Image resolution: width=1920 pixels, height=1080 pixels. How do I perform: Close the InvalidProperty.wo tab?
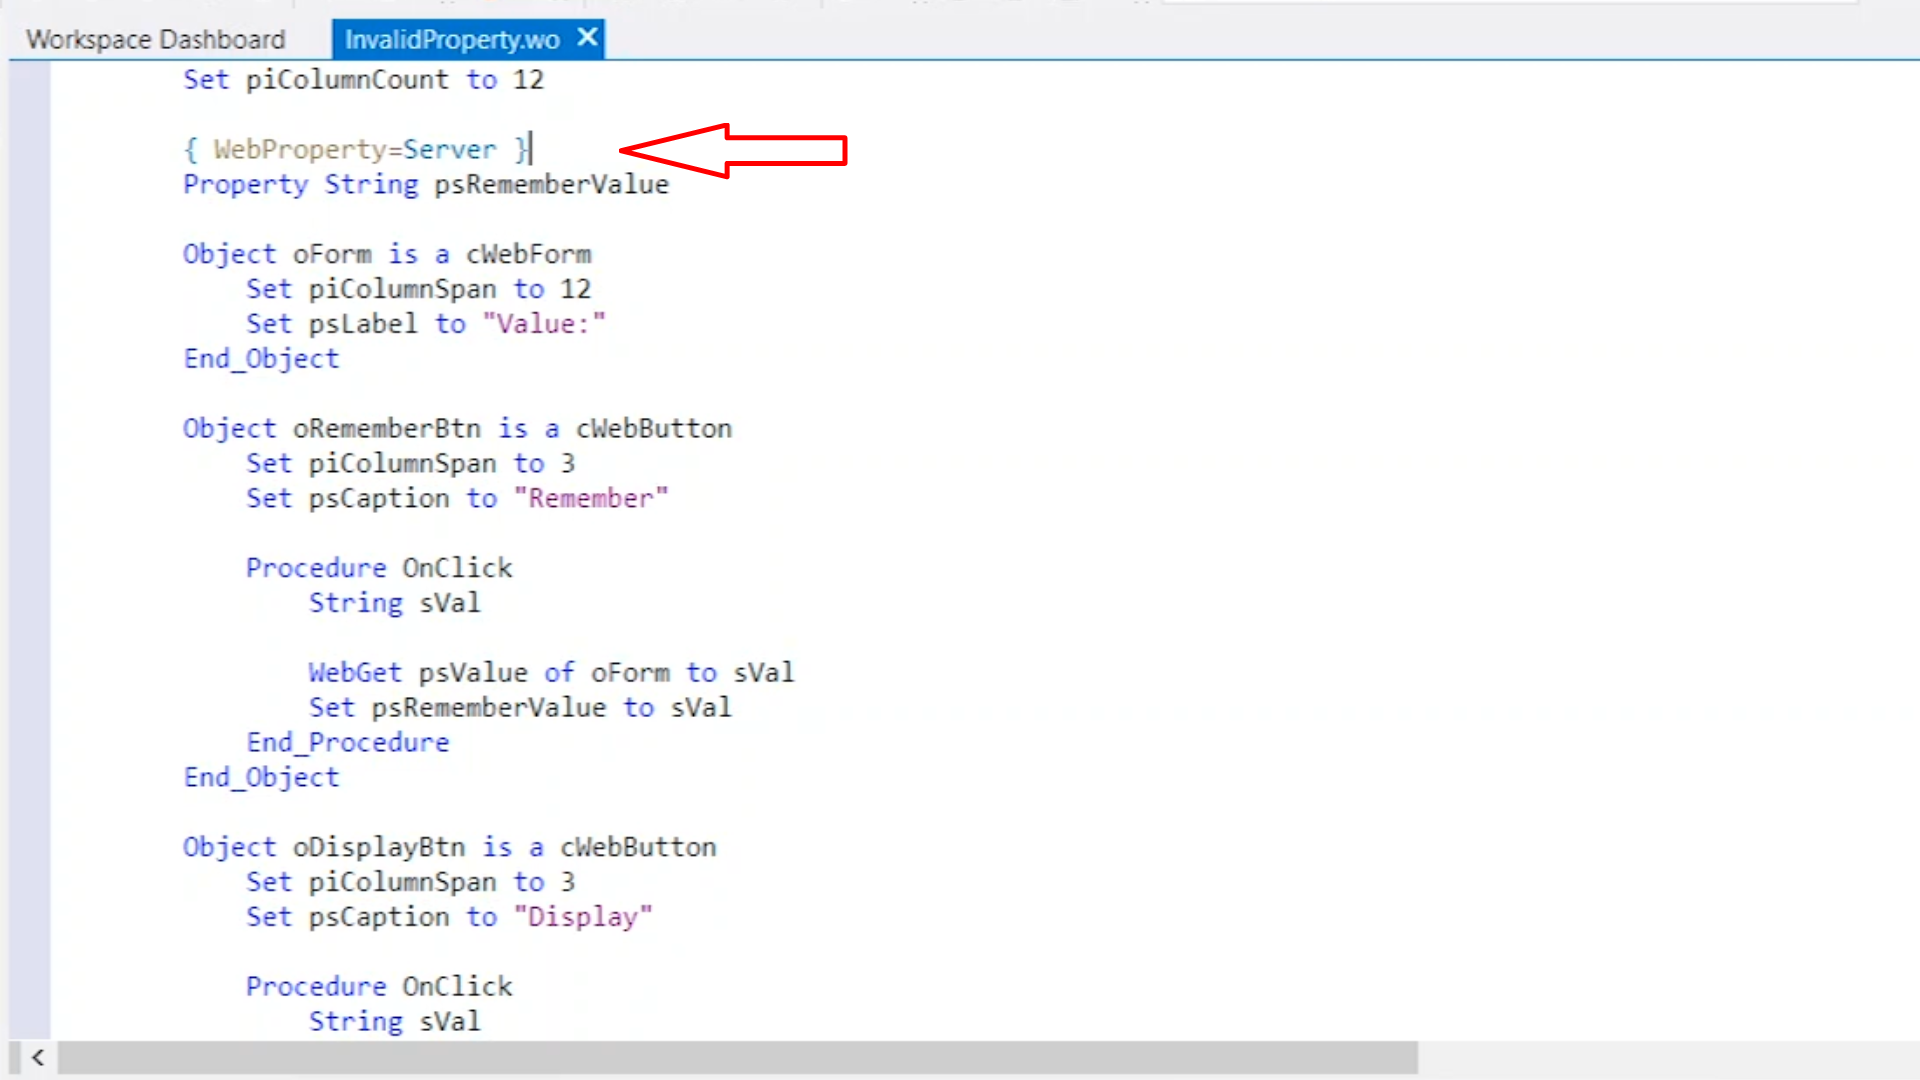(x=588, y=38)
